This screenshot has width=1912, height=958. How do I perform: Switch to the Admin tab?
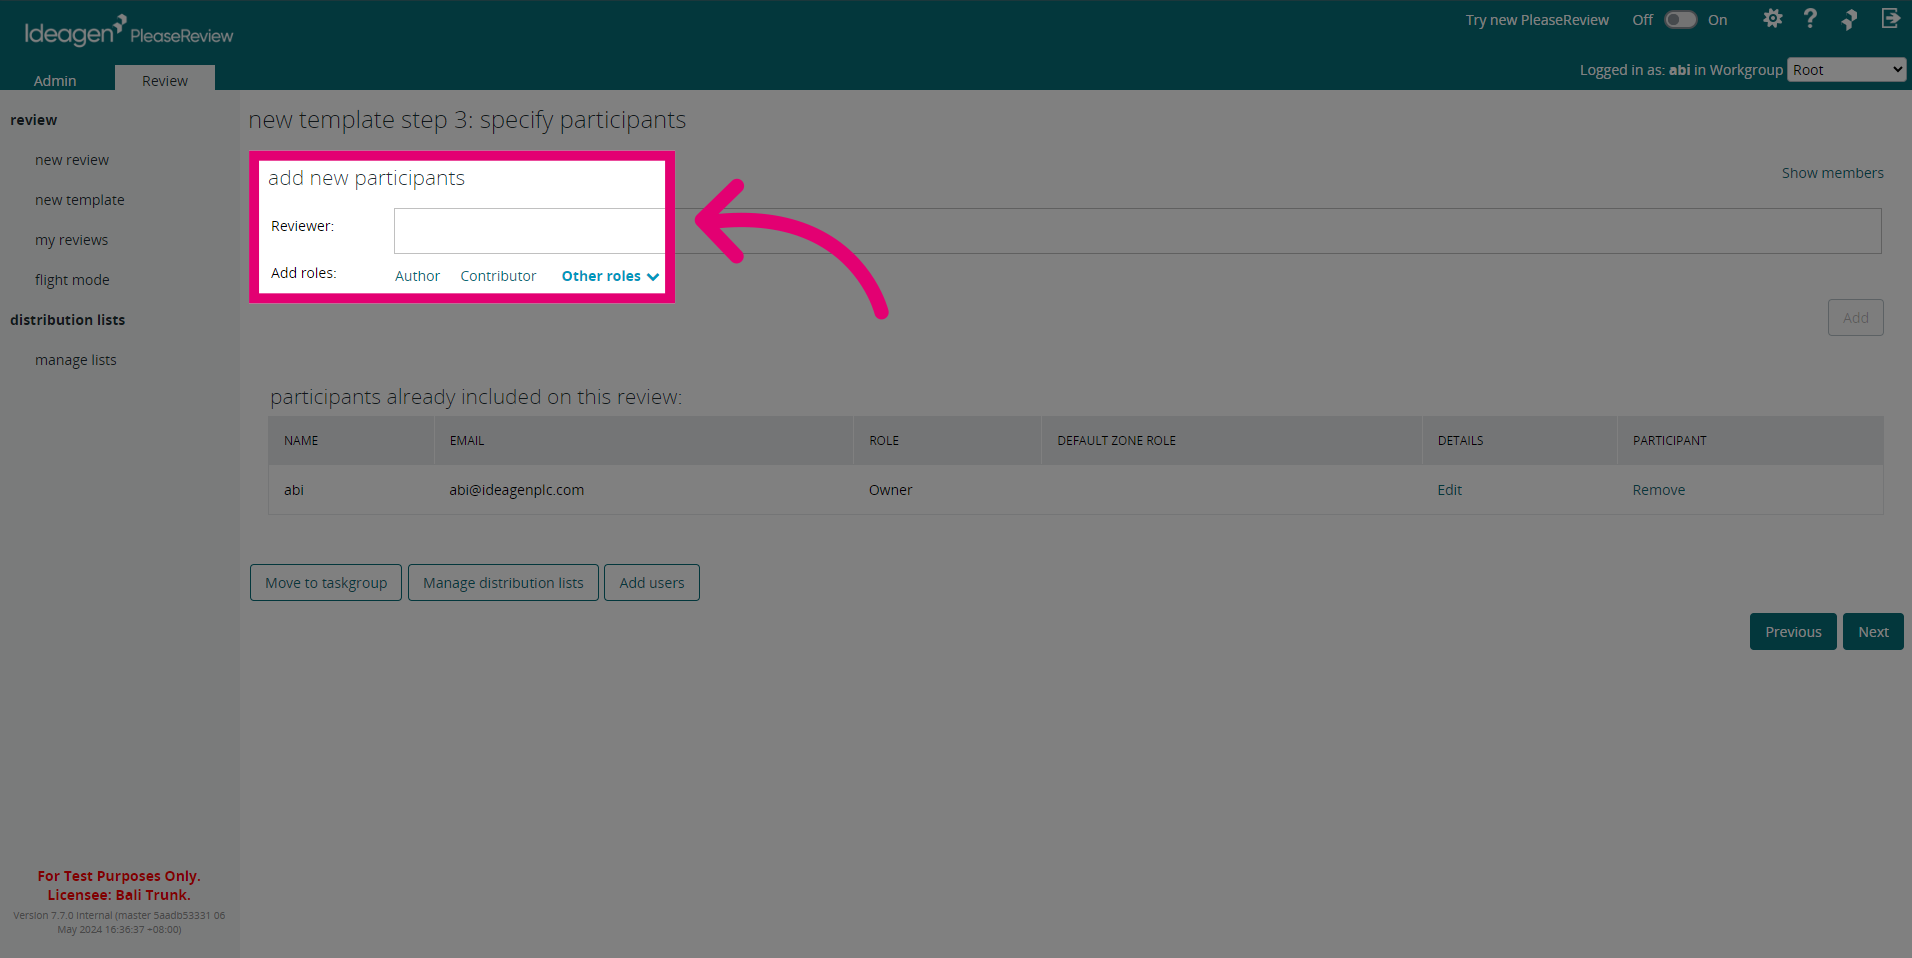point(55,80)
